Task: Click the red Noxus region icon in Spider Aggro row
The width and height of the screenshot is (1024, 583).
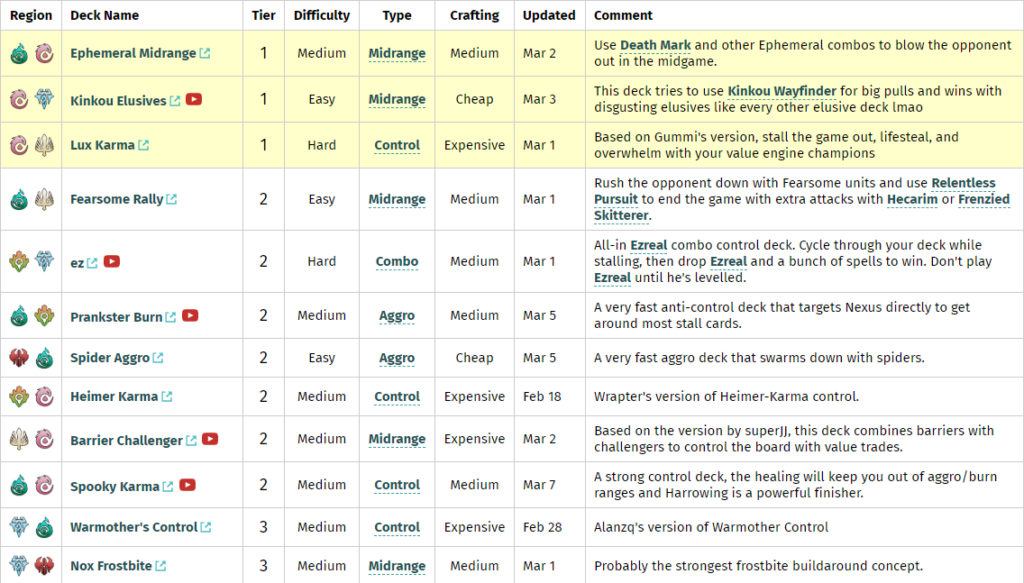Action: 19,358
